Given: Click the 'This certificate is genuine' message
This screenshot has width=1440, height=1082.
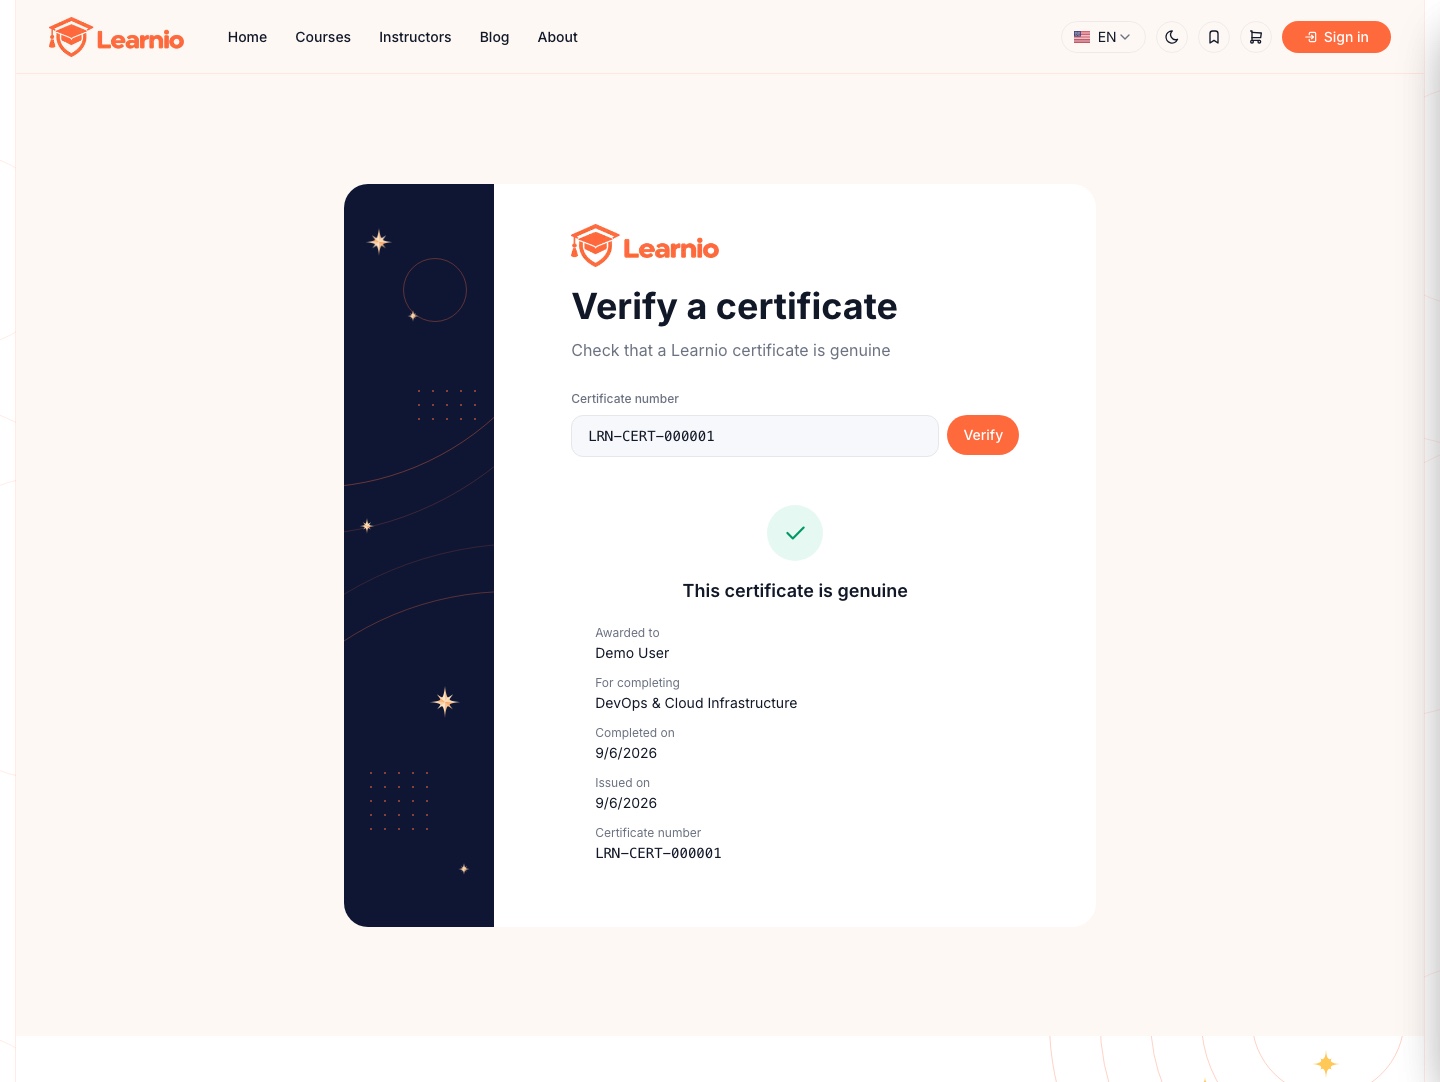Looking at the screenshot, I should click(x=795, y=591).
